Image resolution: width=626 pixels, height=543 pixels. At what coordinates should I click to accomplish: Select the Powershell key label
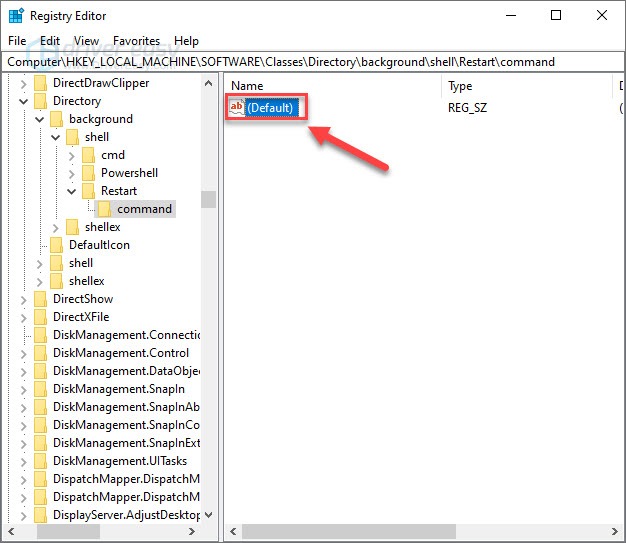tap(129, 173)
